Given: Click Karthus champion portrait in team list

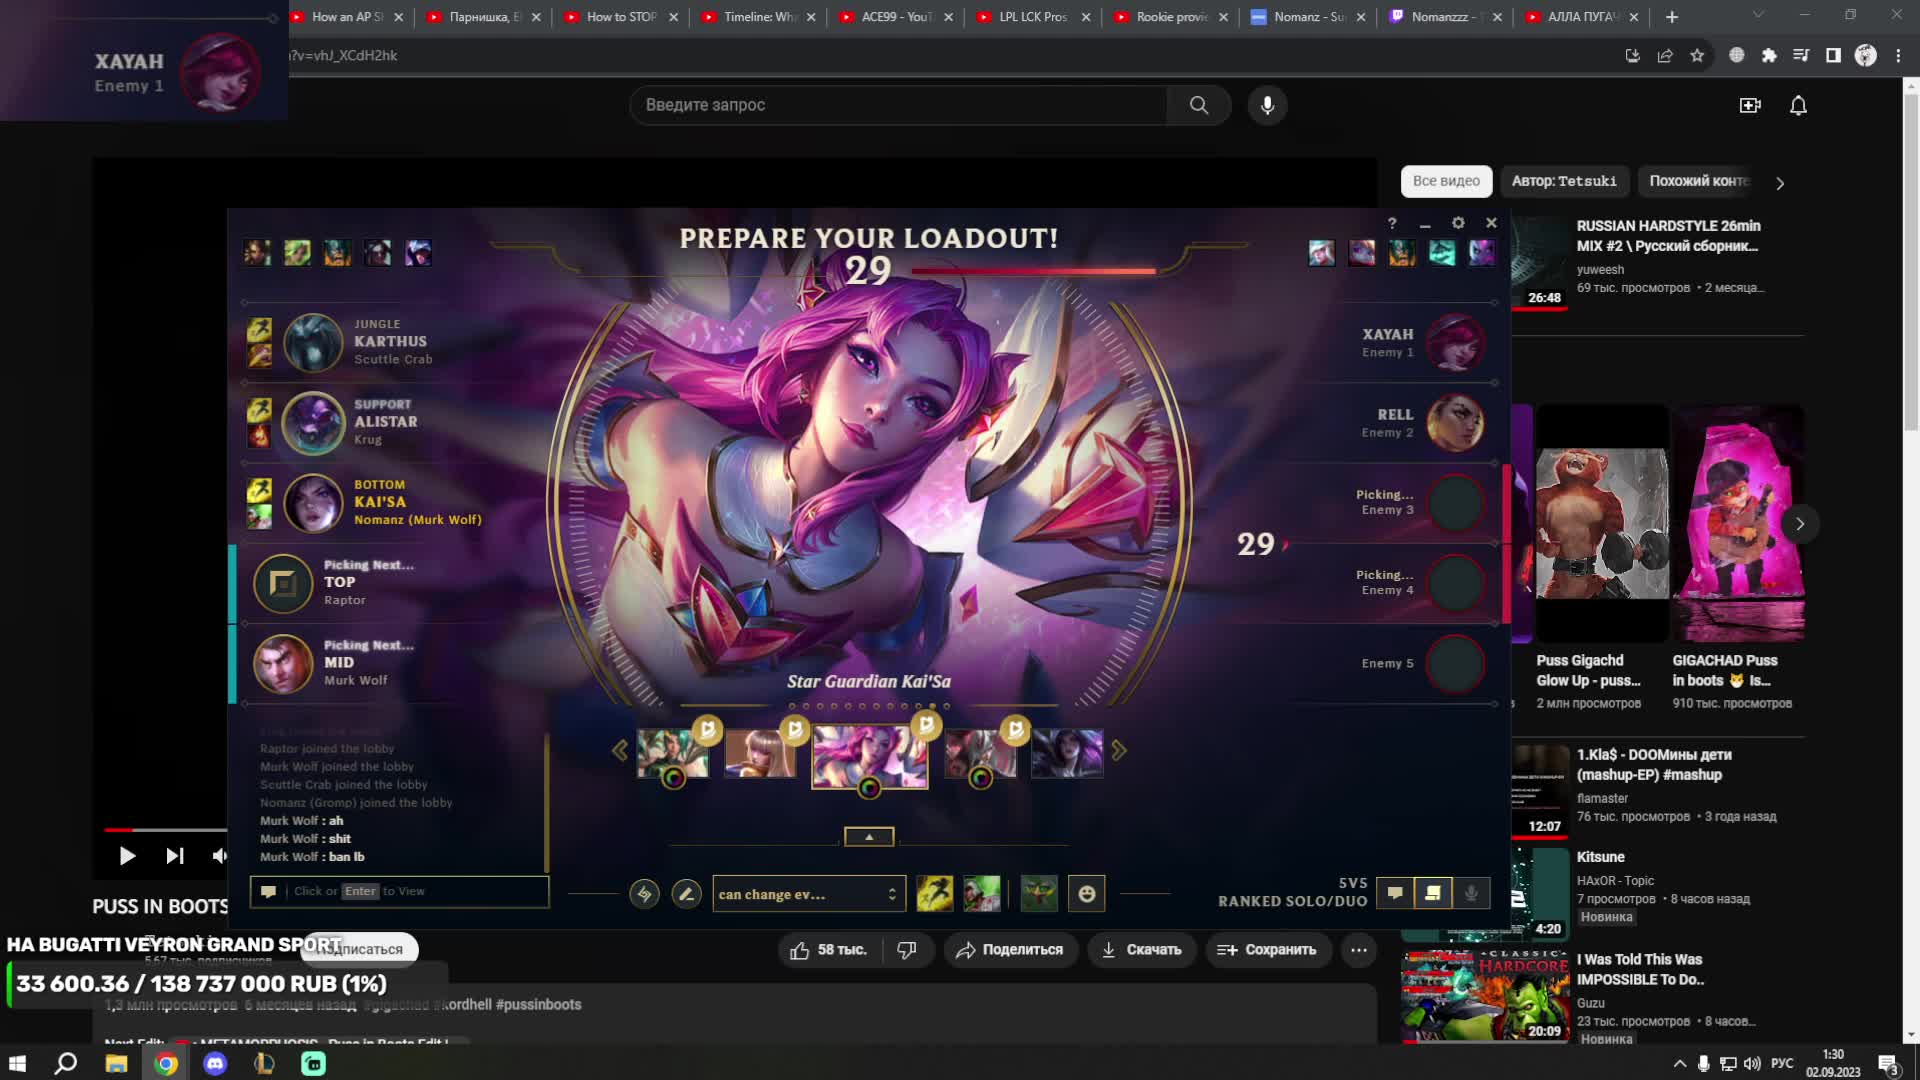Looking at the screenshot, I should (x=313, y=342).
